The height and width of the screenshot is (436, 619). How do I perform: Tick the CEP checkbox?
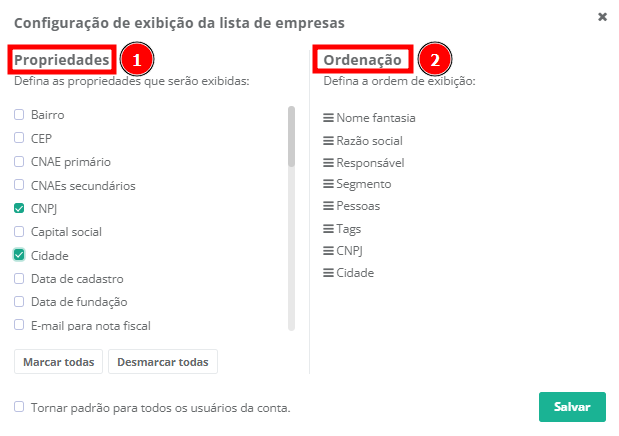coord(19,138)
